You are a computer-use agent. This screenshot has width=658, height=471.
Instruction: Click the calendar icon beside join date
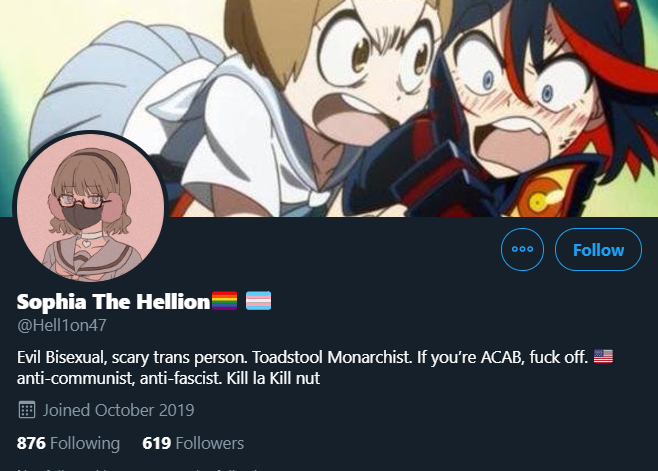27,410
